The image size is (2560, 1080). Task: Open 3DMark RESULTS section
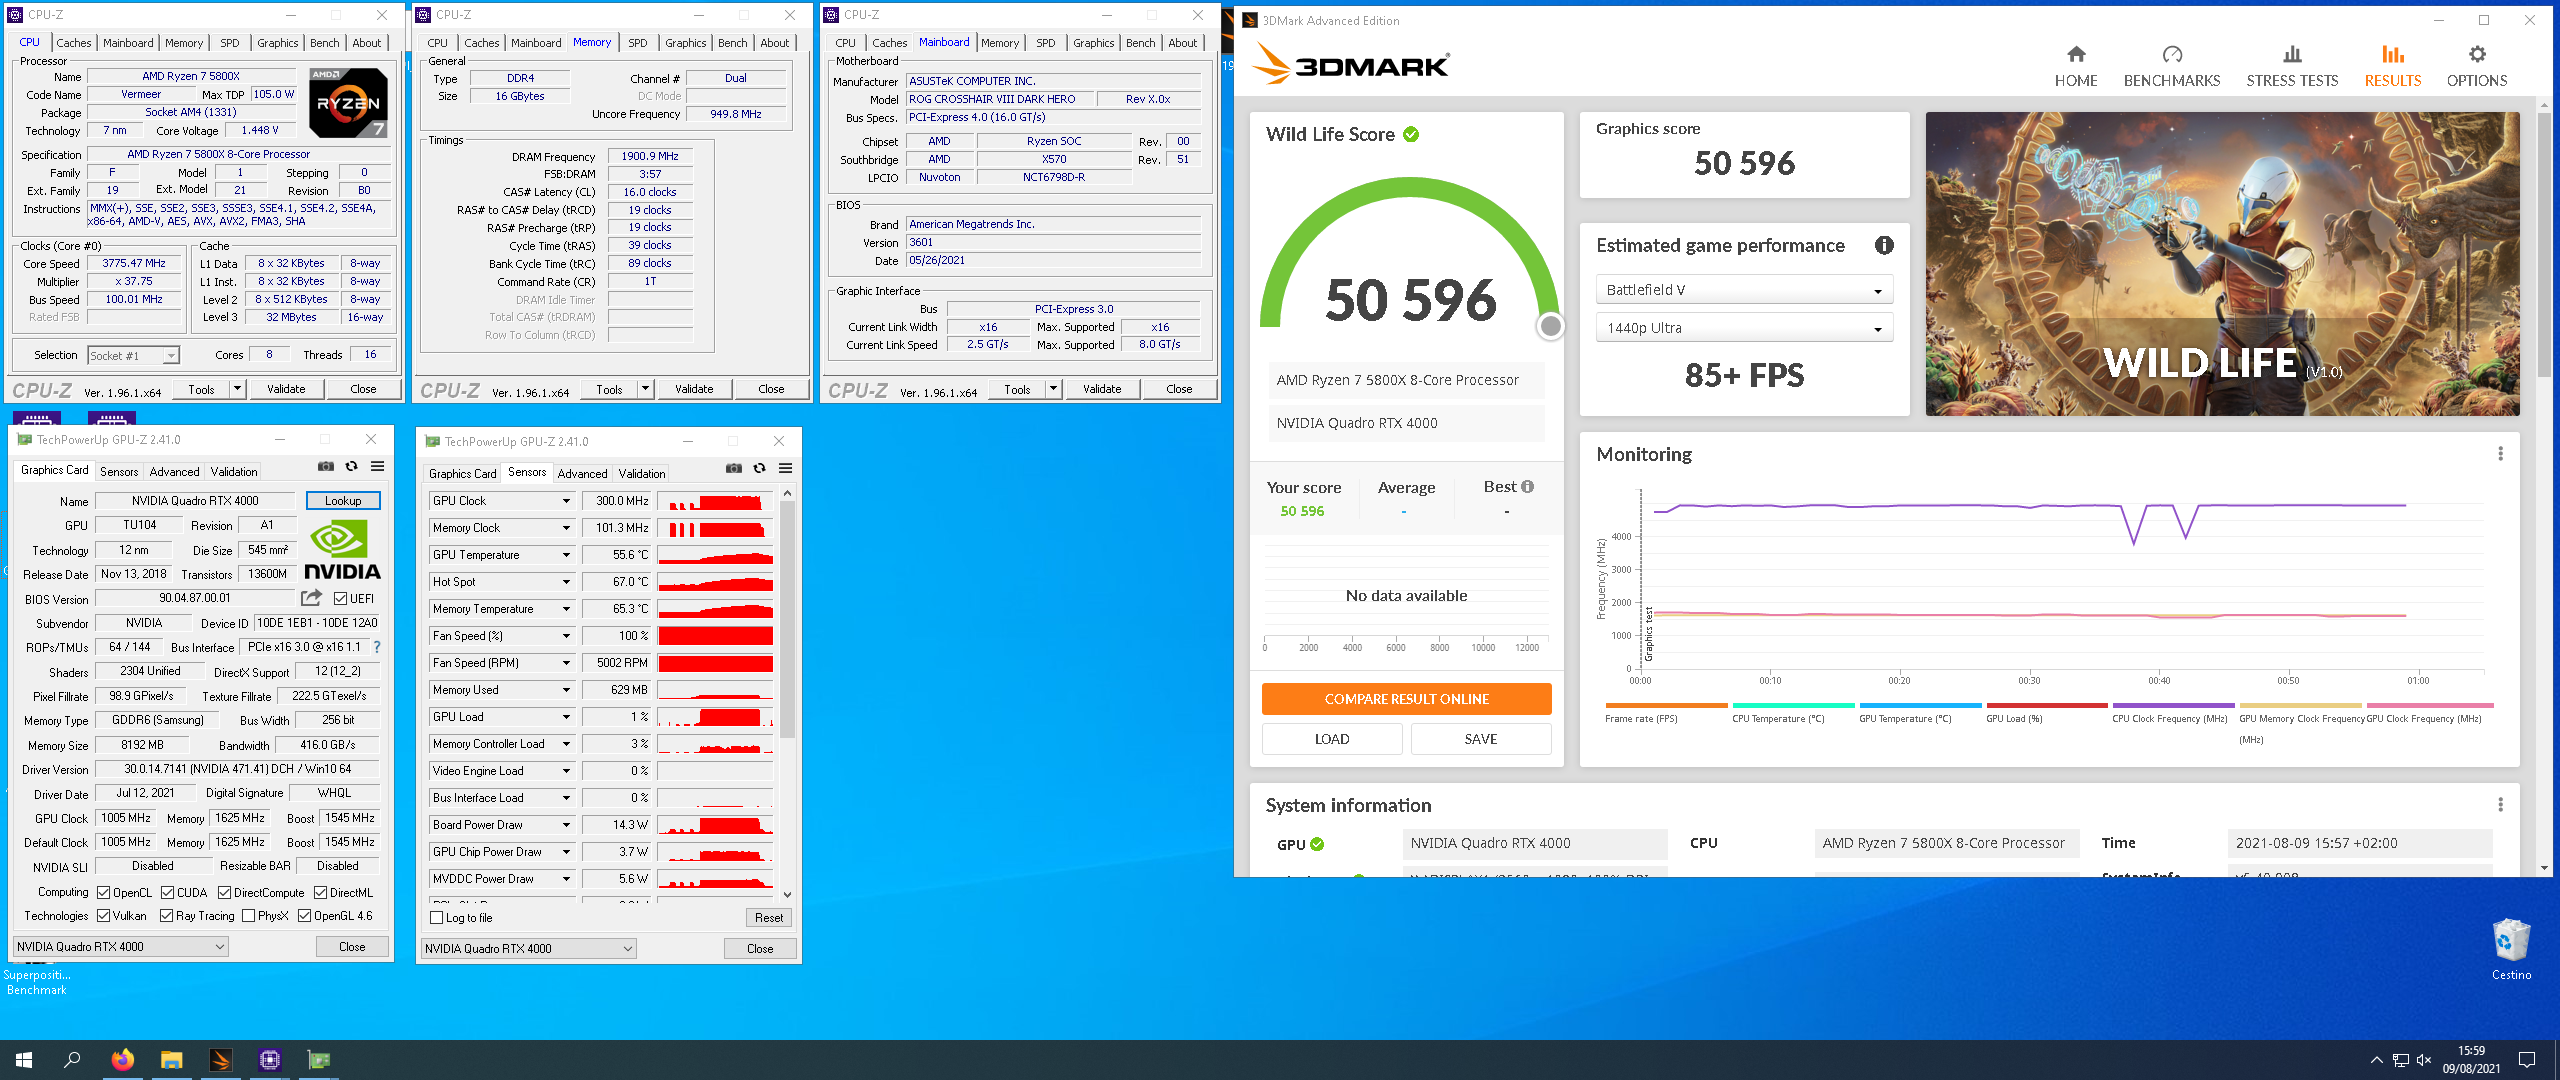[2392, 66]
